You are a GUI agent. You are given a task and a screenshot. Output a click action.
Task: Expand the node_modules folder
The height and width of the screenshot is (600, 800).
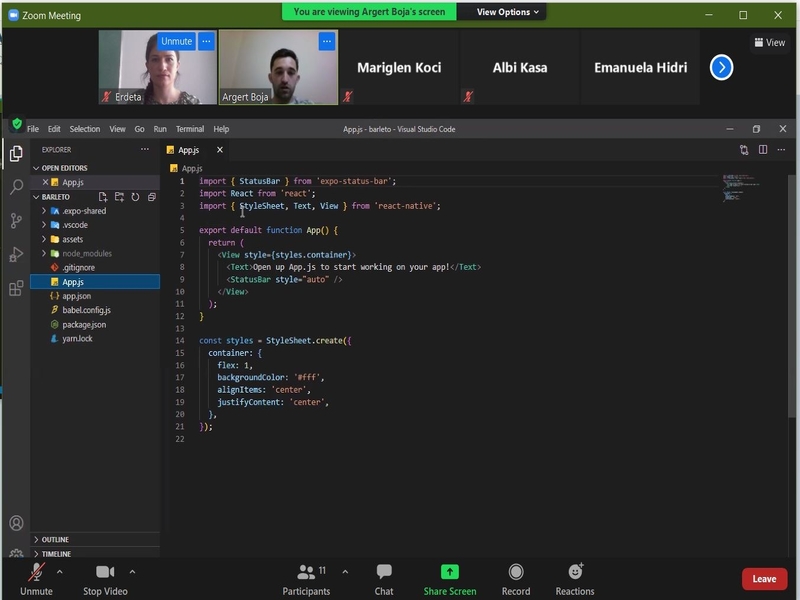click(x=85, y=254)
